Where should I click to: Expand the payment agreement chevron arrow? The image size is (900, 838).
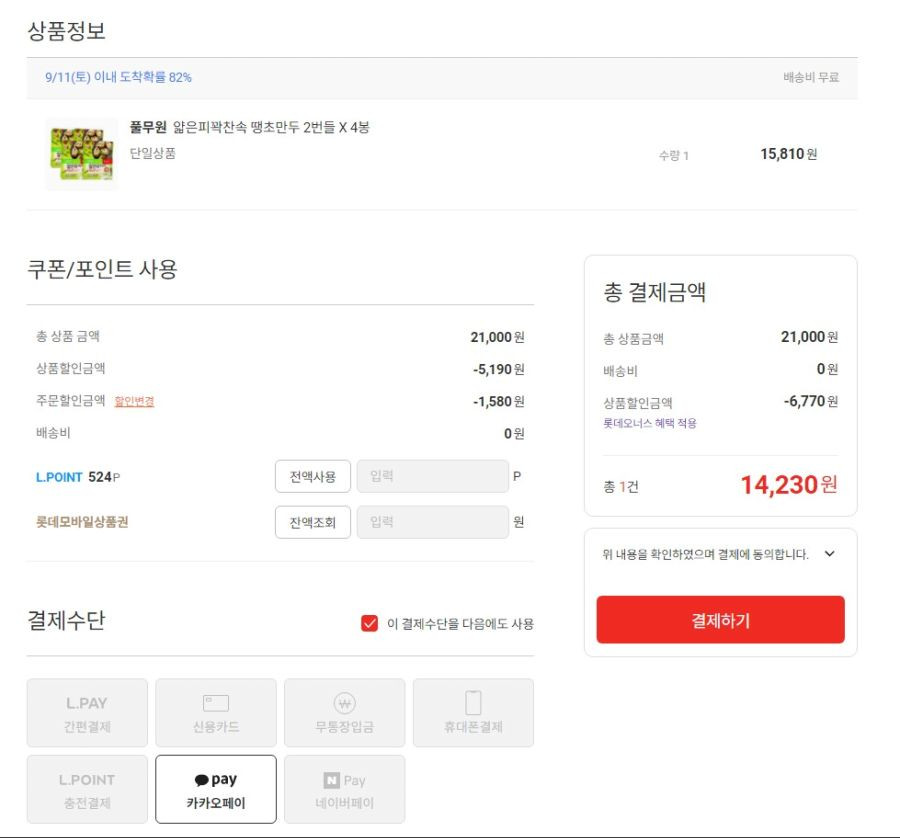coord(829,554)
